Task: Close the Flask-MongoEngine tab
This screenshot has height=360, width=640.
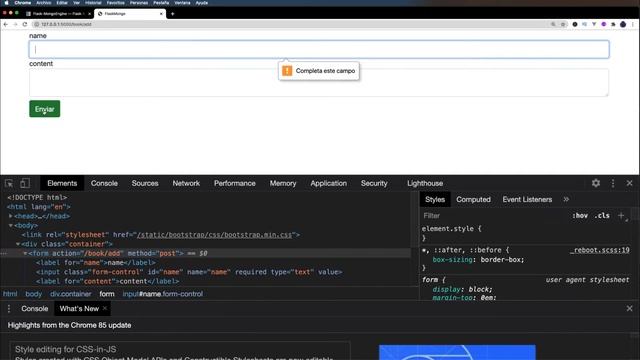Action: pos(89,14)
